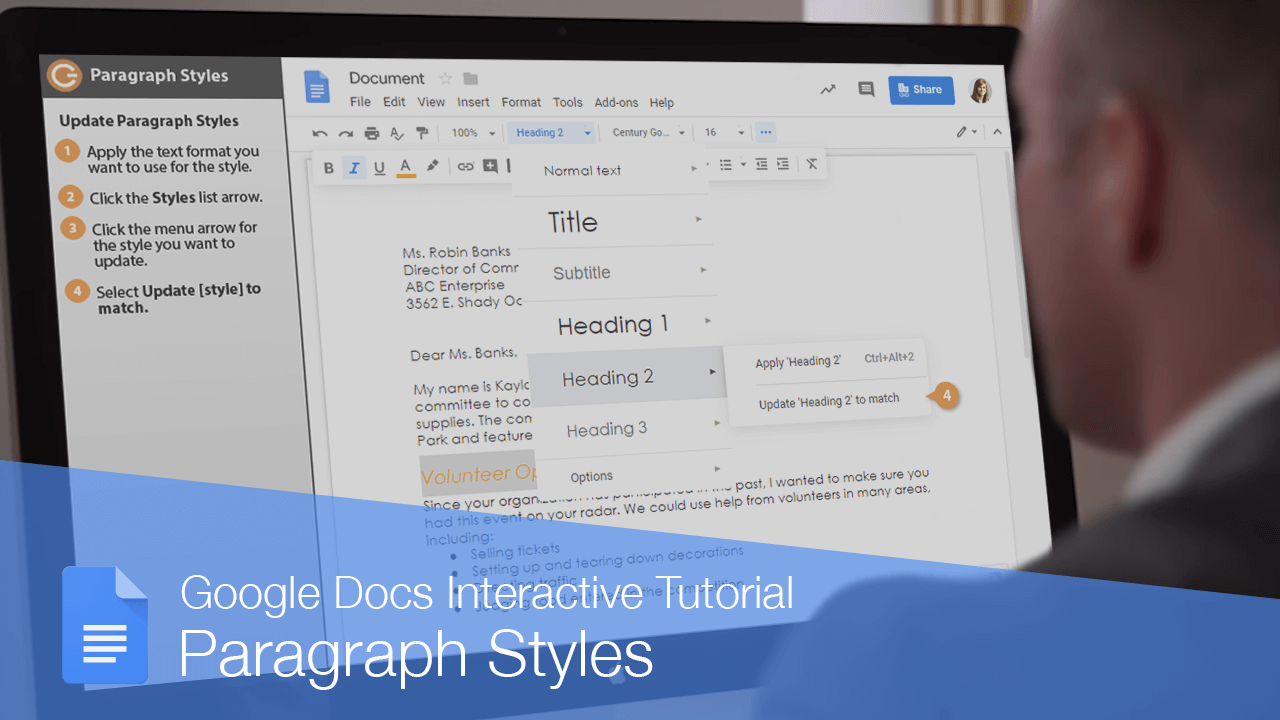Select the Print icon
This screenshot has height=720, width=1280.
371,131
